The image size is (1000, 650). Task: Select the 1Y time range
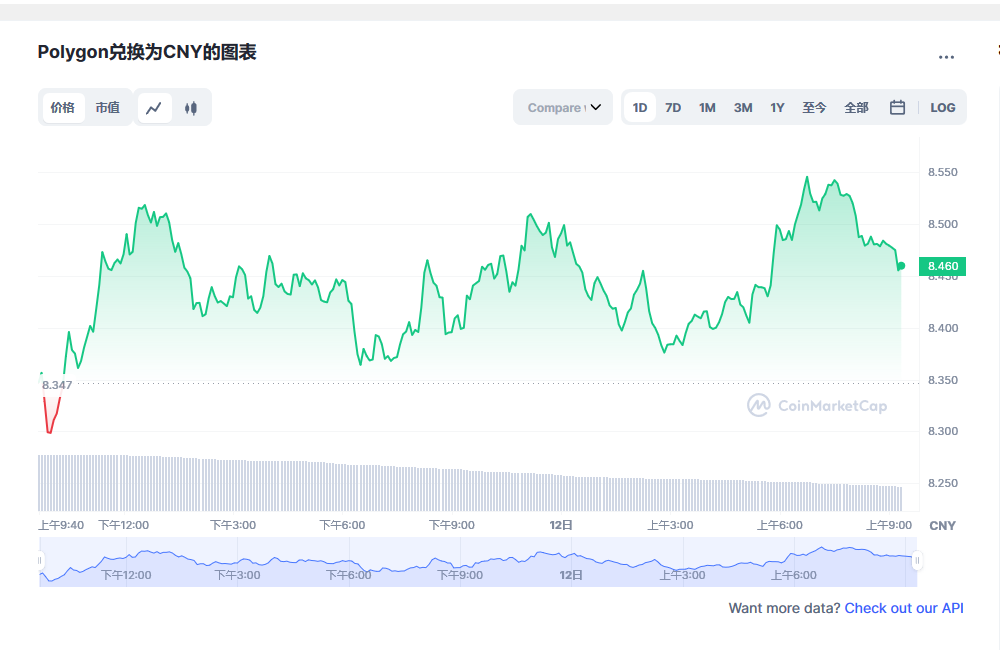[x=777, y=108]
